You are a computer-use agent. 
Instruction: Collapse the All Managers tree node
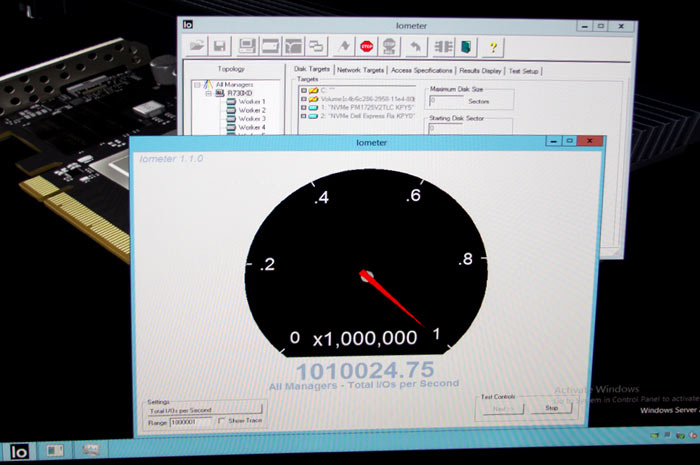(197, 85)
